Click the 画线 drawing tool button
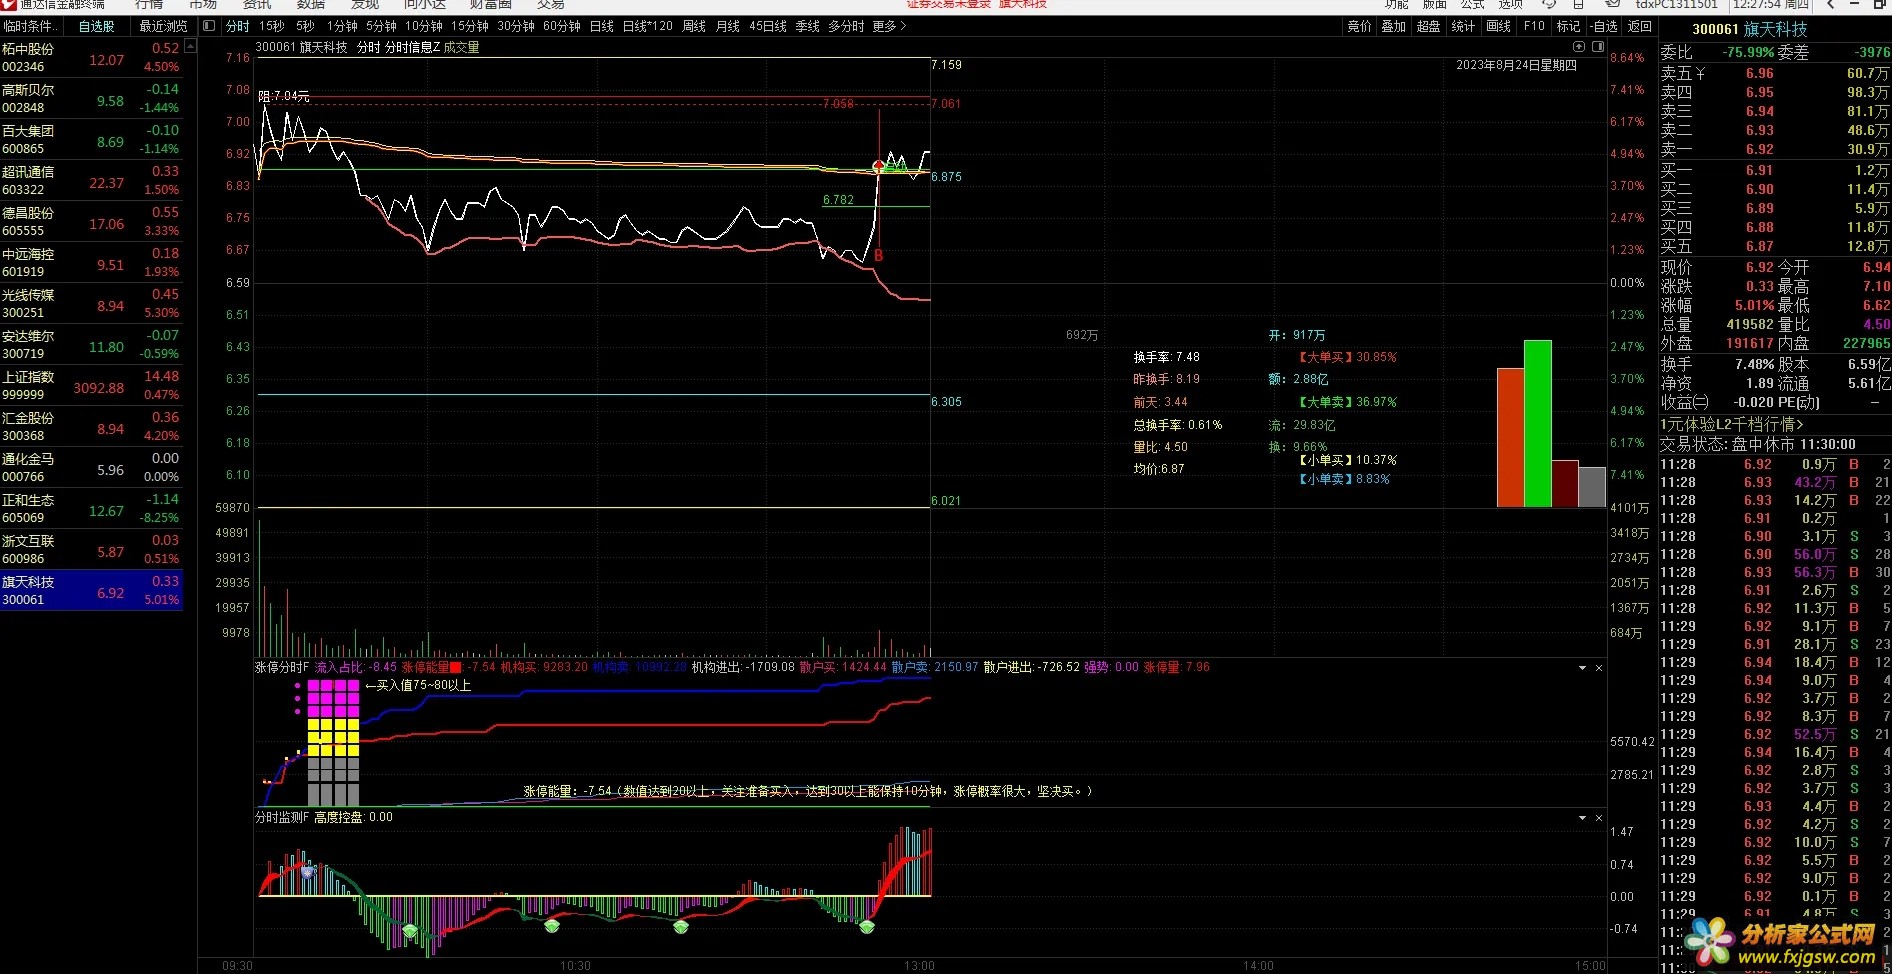This screenshot has width=1892, height=974. tap(1498, 26)
